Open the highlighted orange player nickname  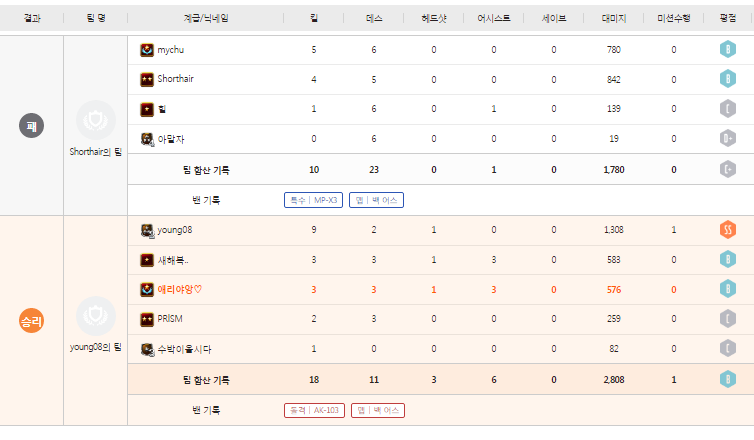click(x=180, y=290)
